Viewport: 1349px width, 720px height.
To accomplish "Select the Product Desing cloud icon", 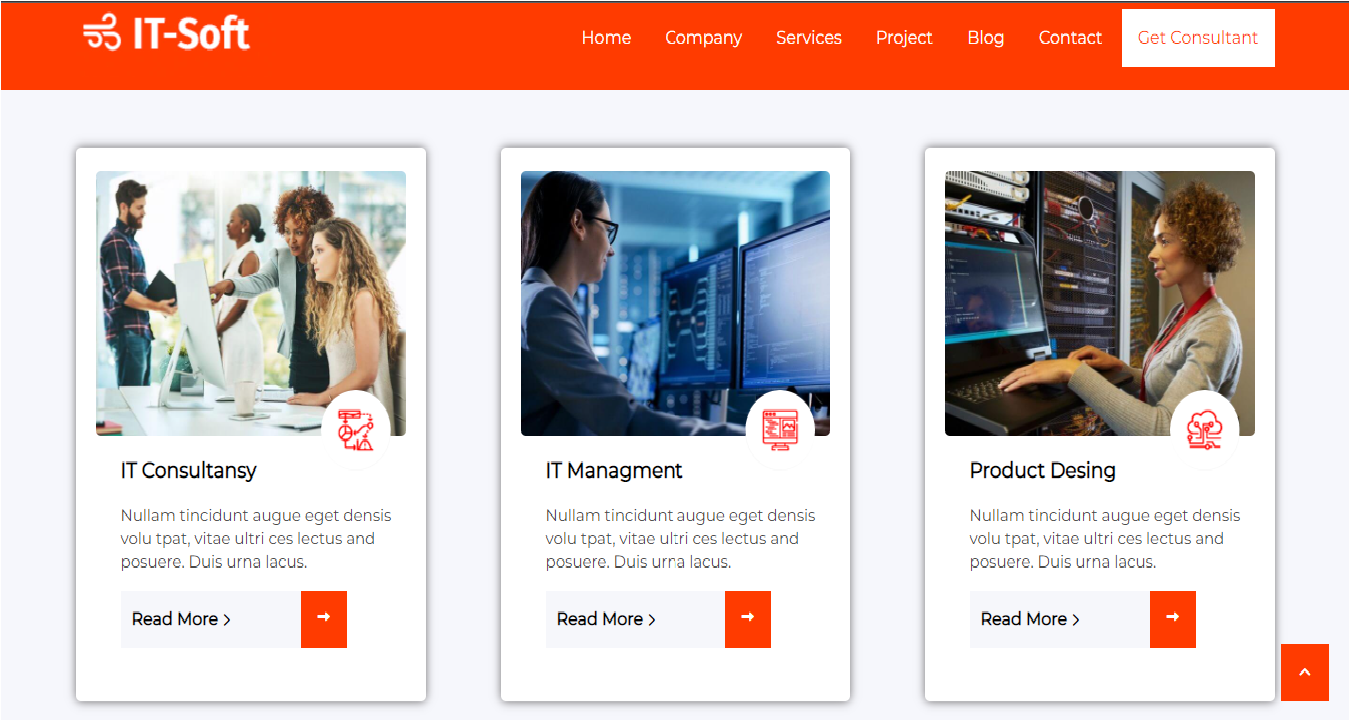I will (1206, 428).
